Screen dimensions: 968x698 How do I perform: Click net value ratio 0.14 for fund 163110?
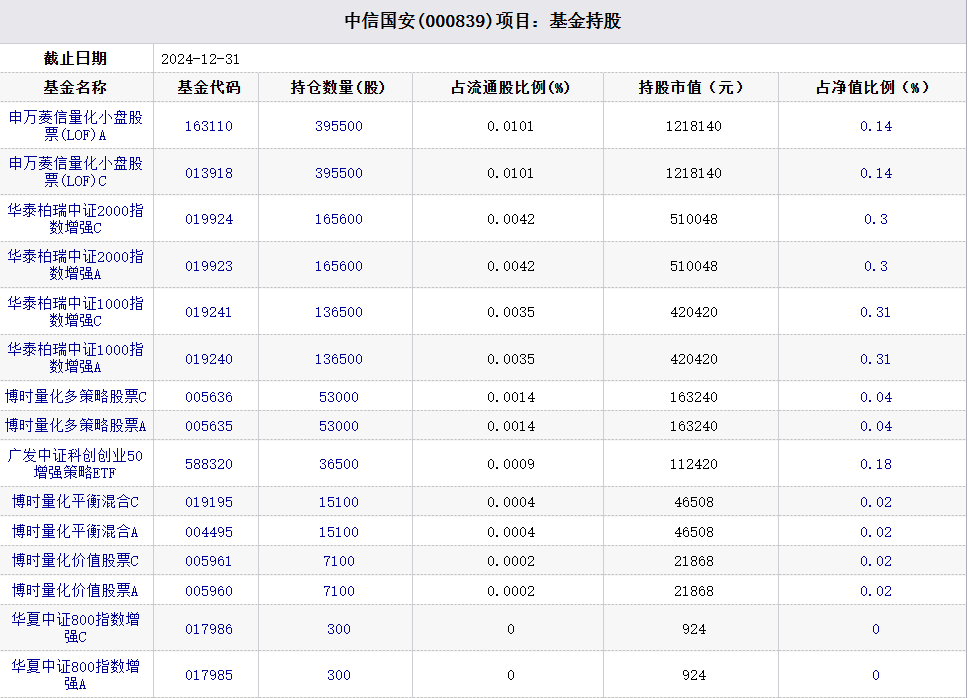pyautogui.click(x=875, y=126)
